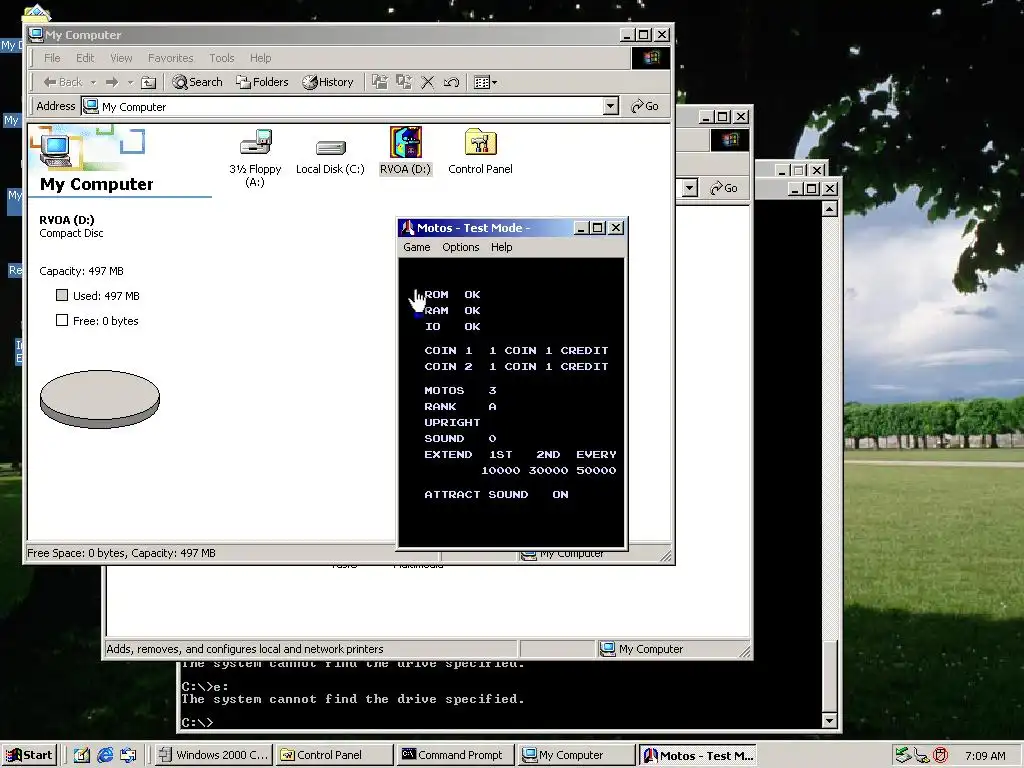Click the 'Capacity: 497 MB' text
This screenshot has height=768, width=1024.
(81, 271)
